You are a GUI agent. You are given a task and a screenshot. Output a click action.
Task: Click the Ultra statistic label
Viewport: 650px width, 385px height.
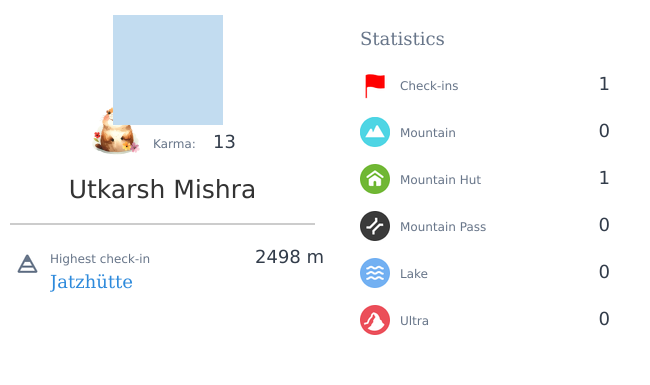tap(414, 321)
